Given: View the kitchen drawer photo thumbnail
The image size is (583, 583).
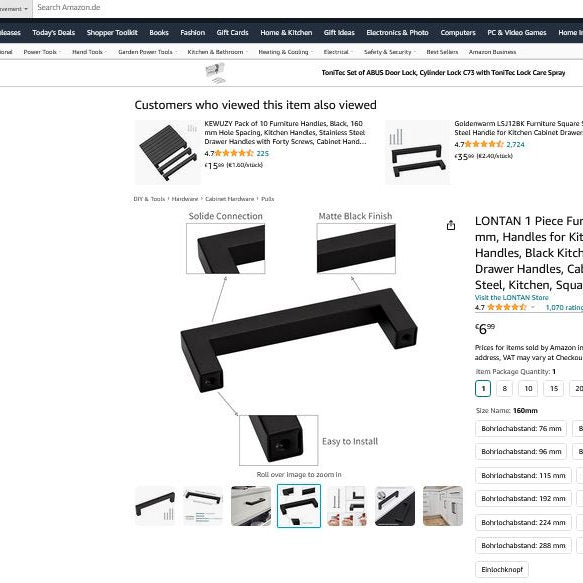Looking at the screenshot, I should click(251, 506).
